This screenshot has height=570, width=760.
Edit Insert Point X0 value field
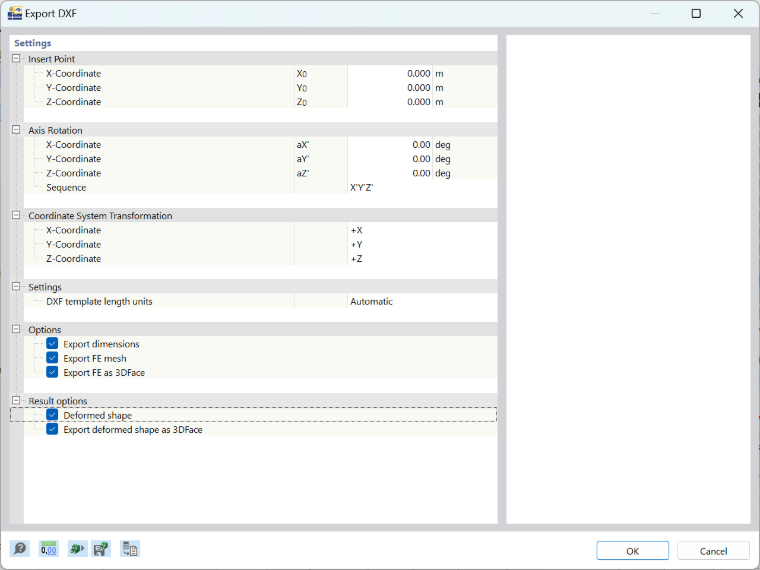click(x=390, y=73)
